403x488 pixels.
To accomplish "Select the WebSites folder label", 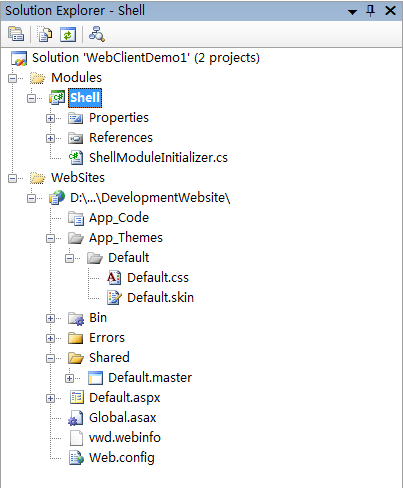I will point(78,178).
